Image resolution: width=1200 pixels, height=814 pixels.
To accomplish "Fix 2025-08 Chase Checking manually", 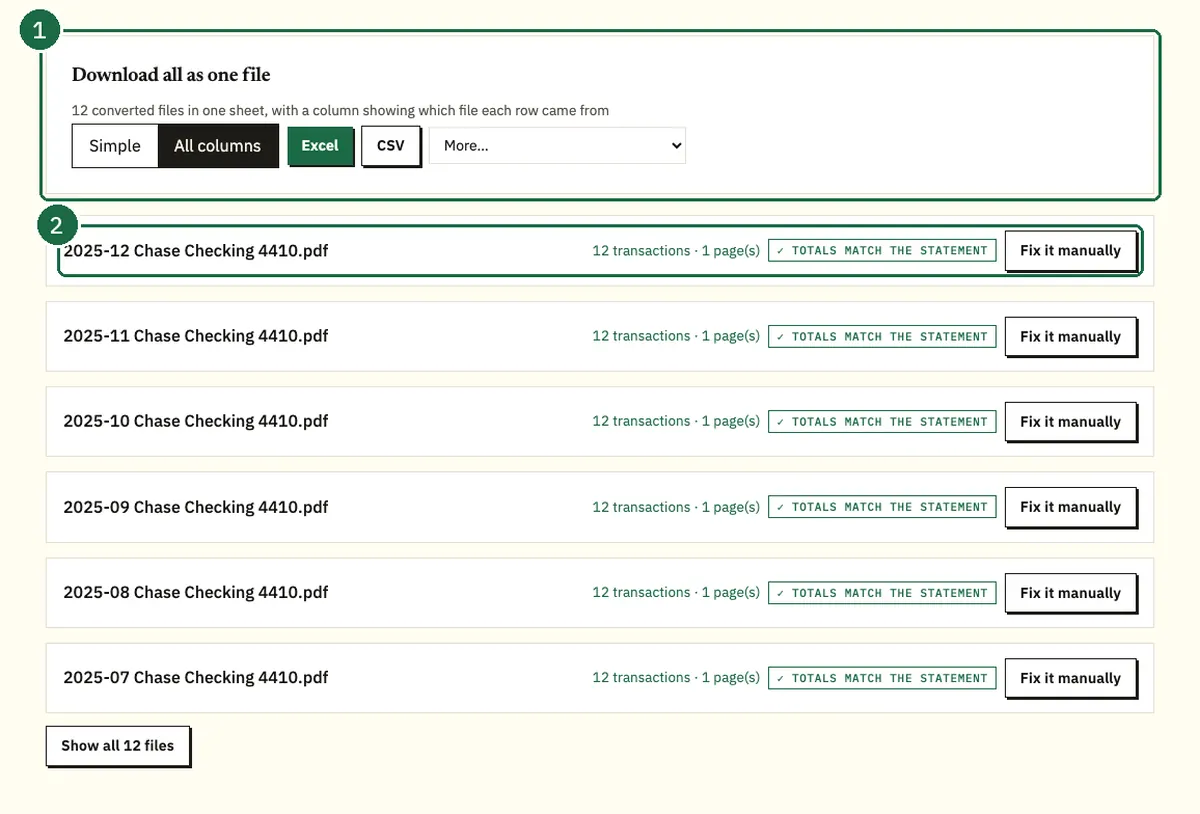I will [1070, 593].
